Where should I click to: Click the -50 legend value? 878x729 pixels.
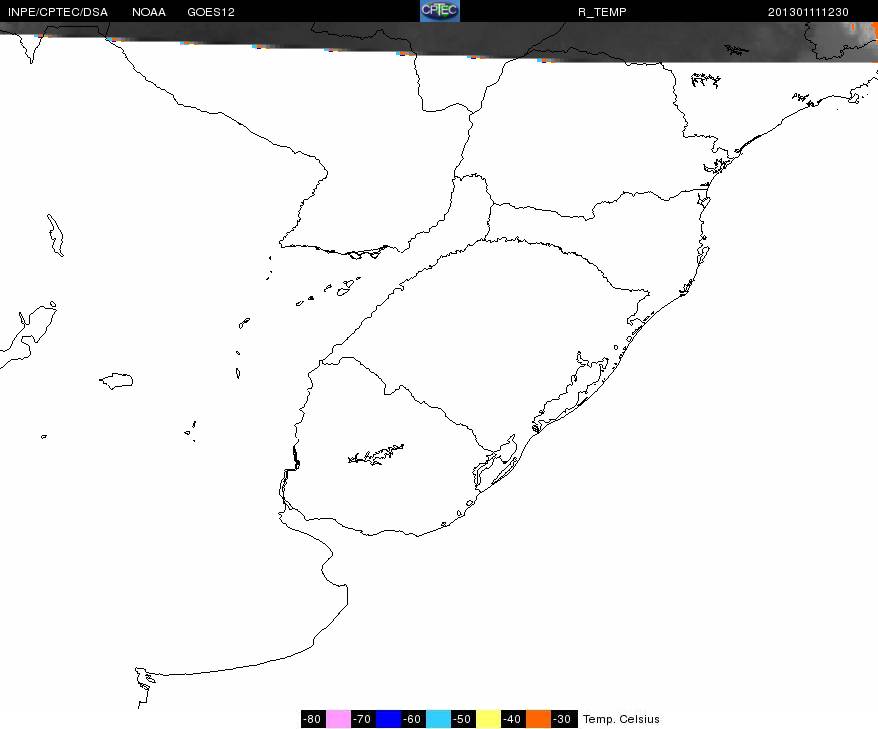464,719
